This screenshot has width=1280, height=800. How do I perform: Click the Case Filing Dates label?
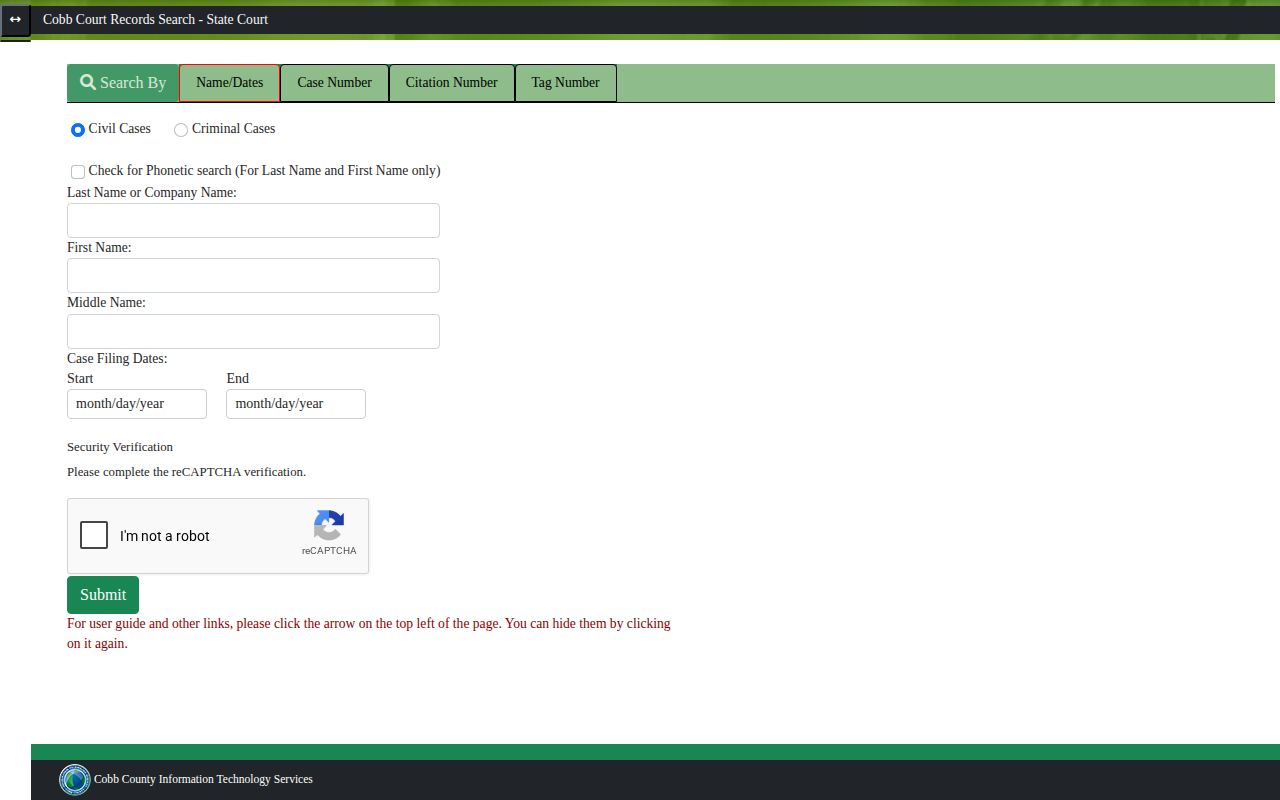point(117,358)
